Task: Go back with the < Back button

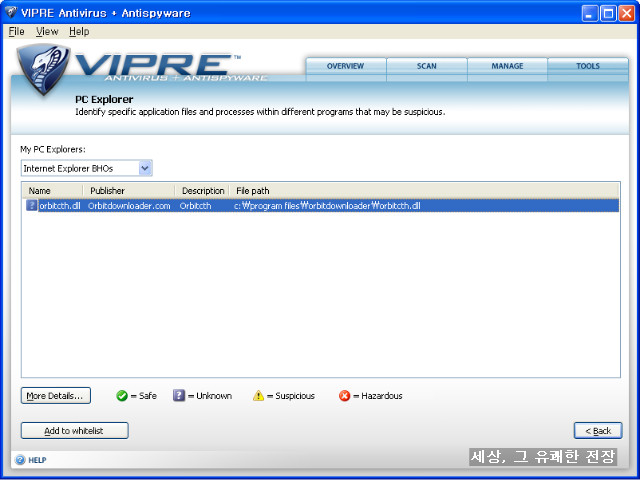Action: point(598,431)
